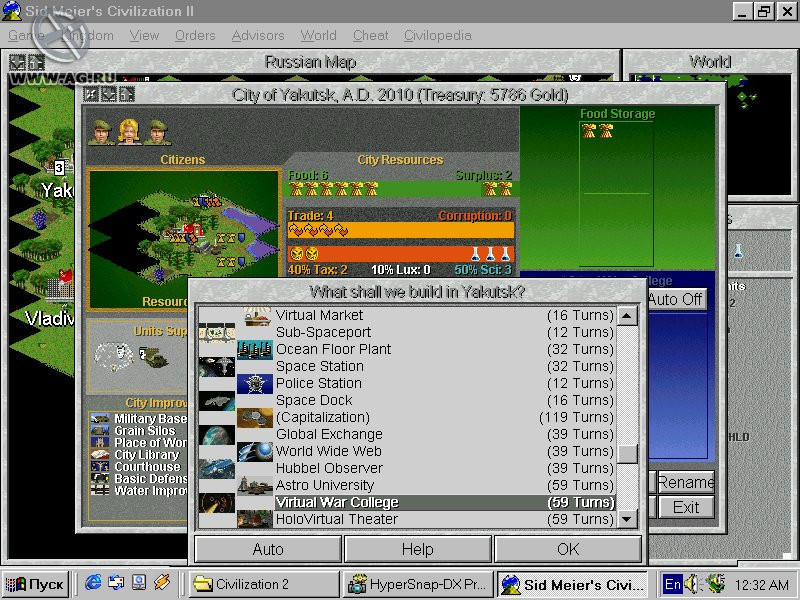The height and width of the screenshot is (600, 800).
Task: Click the Global Exchange planet icon
Action: (217, 435)
